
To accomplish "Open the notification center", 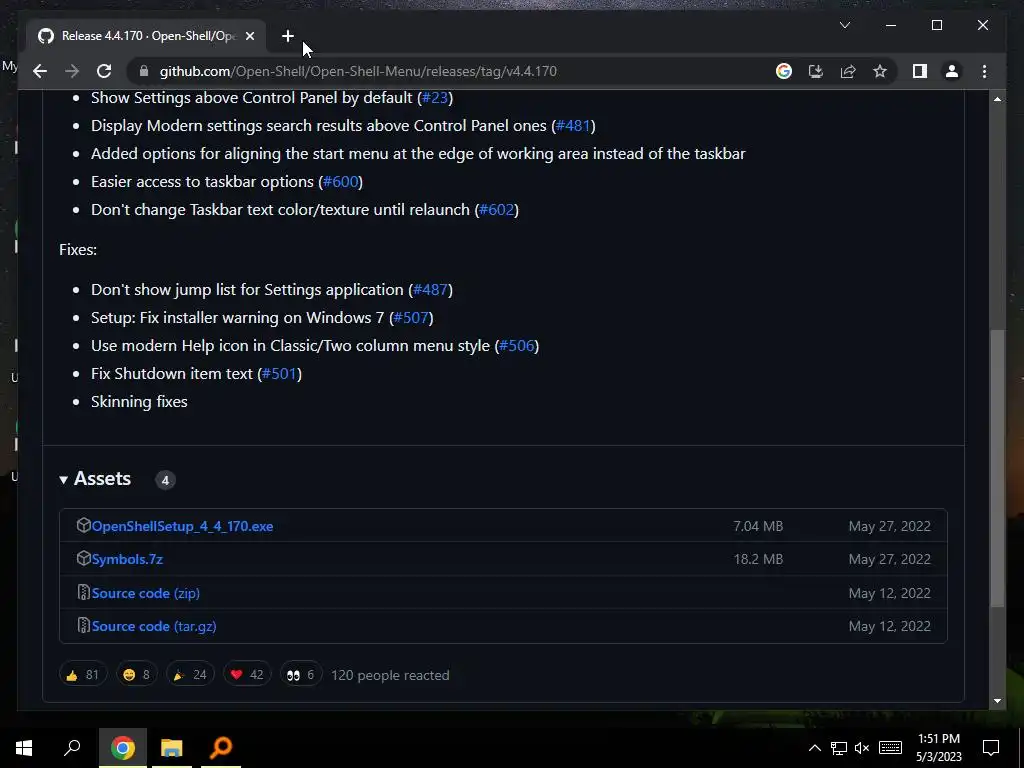I will click(x=991, y=748).
